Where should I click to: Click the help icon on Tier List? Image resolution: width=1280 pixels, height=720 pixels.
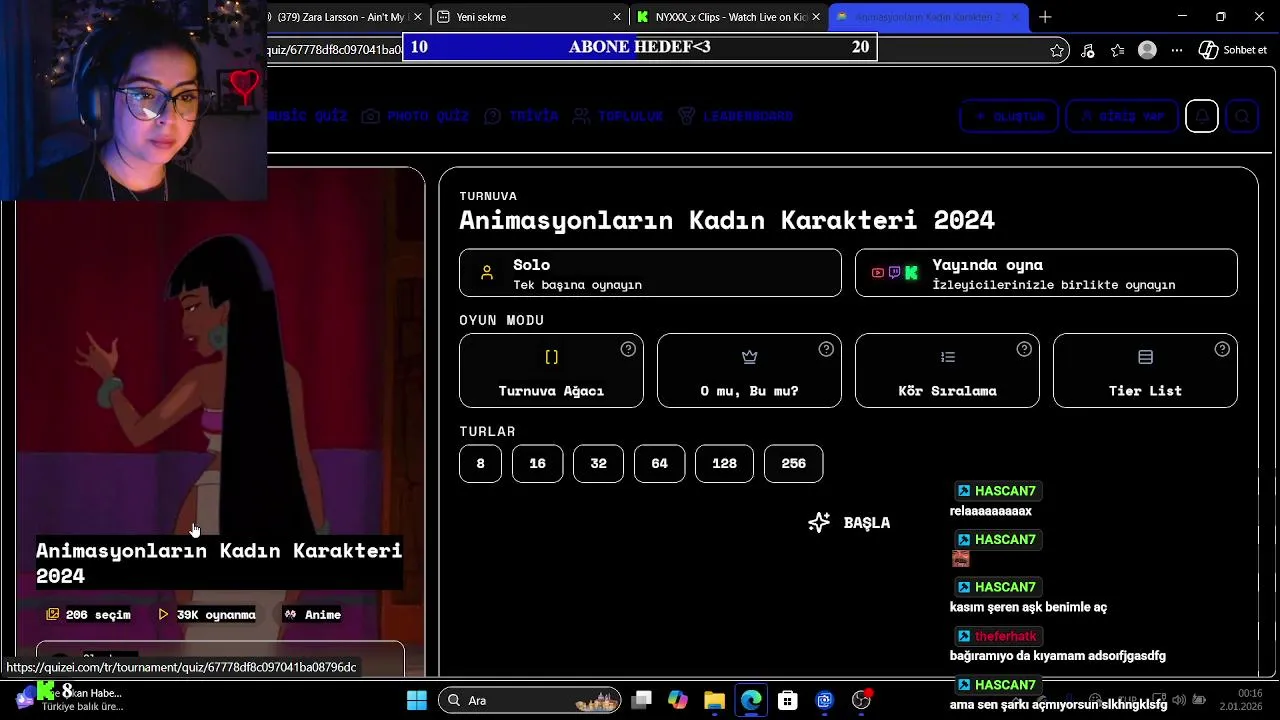pyautogui.click(x=1222, y=349)
